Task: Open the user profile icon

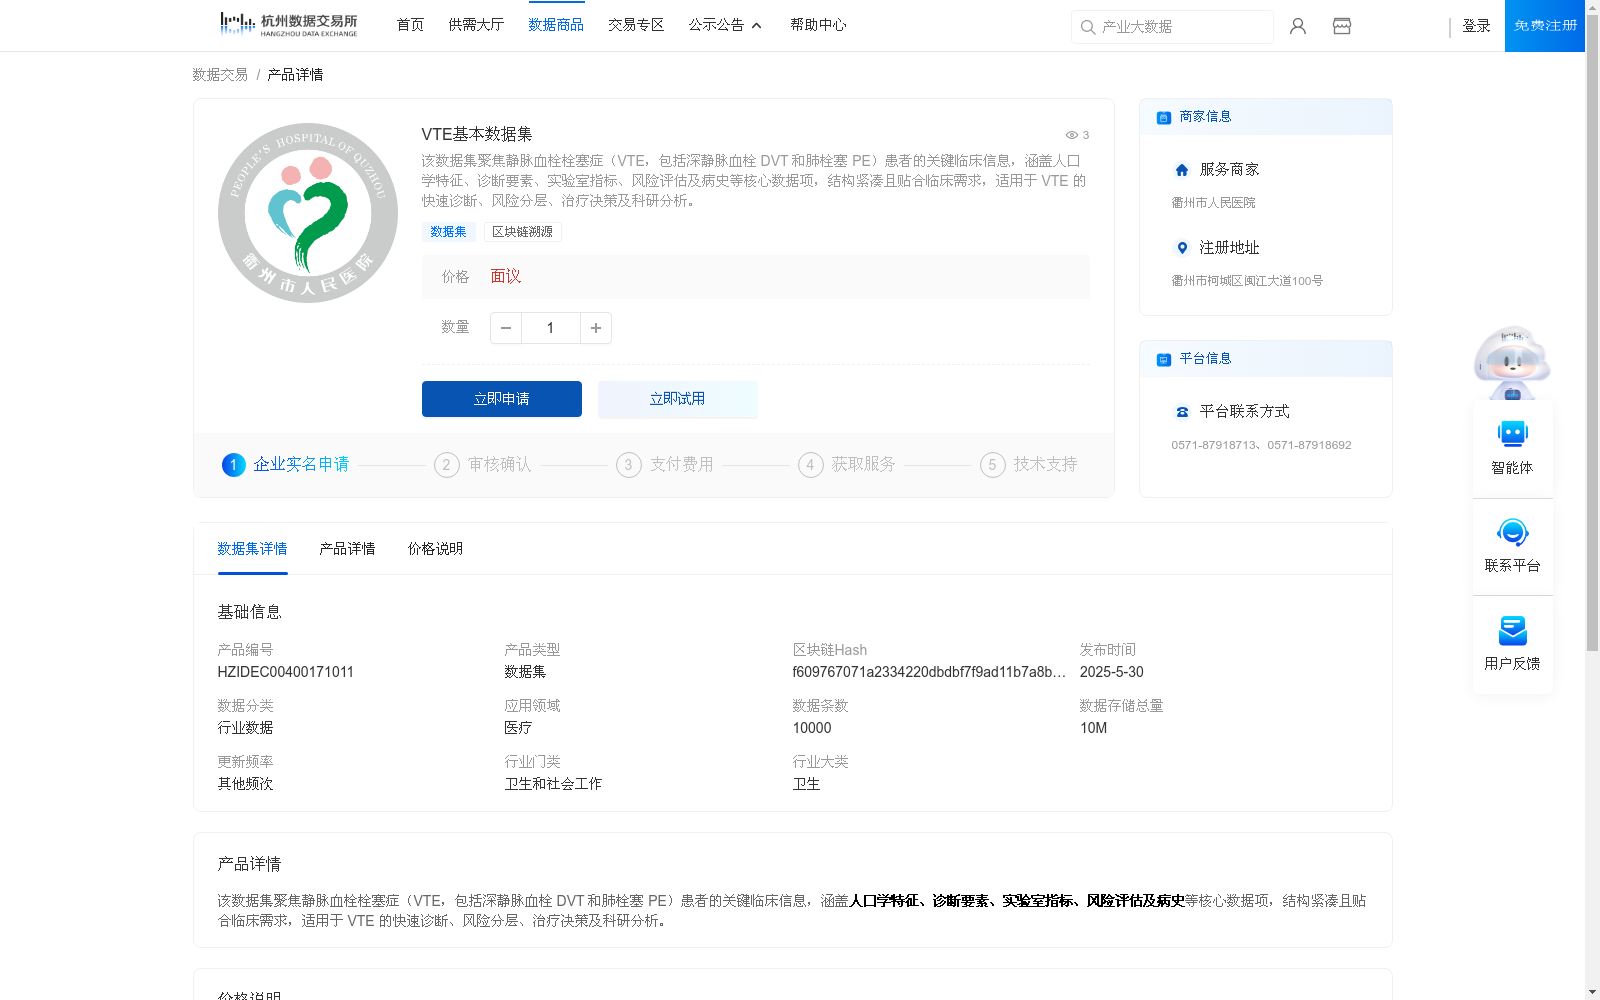Action: (1298, 26)
